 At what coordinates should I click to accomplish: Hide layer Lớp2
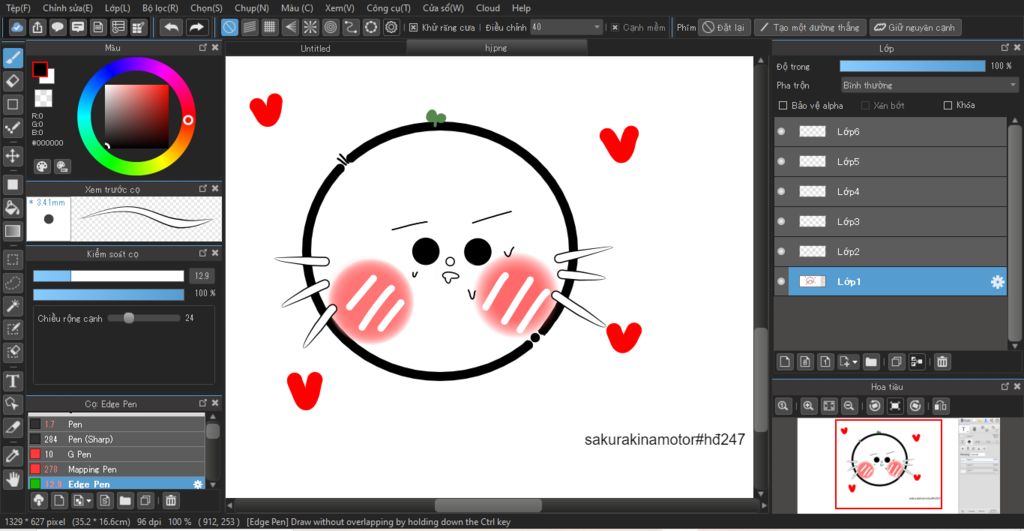781,252
